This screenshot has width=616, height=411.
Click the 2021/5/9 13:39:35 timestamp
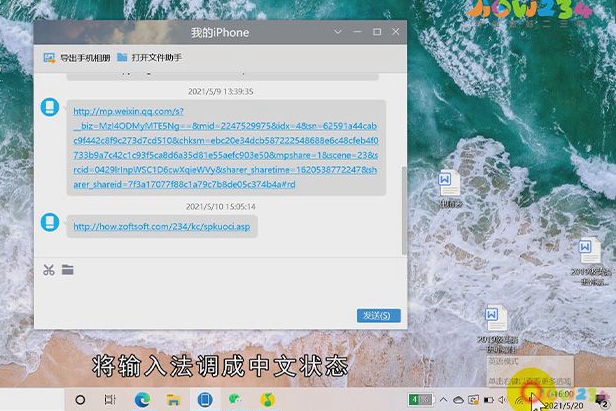pos(220,92)
